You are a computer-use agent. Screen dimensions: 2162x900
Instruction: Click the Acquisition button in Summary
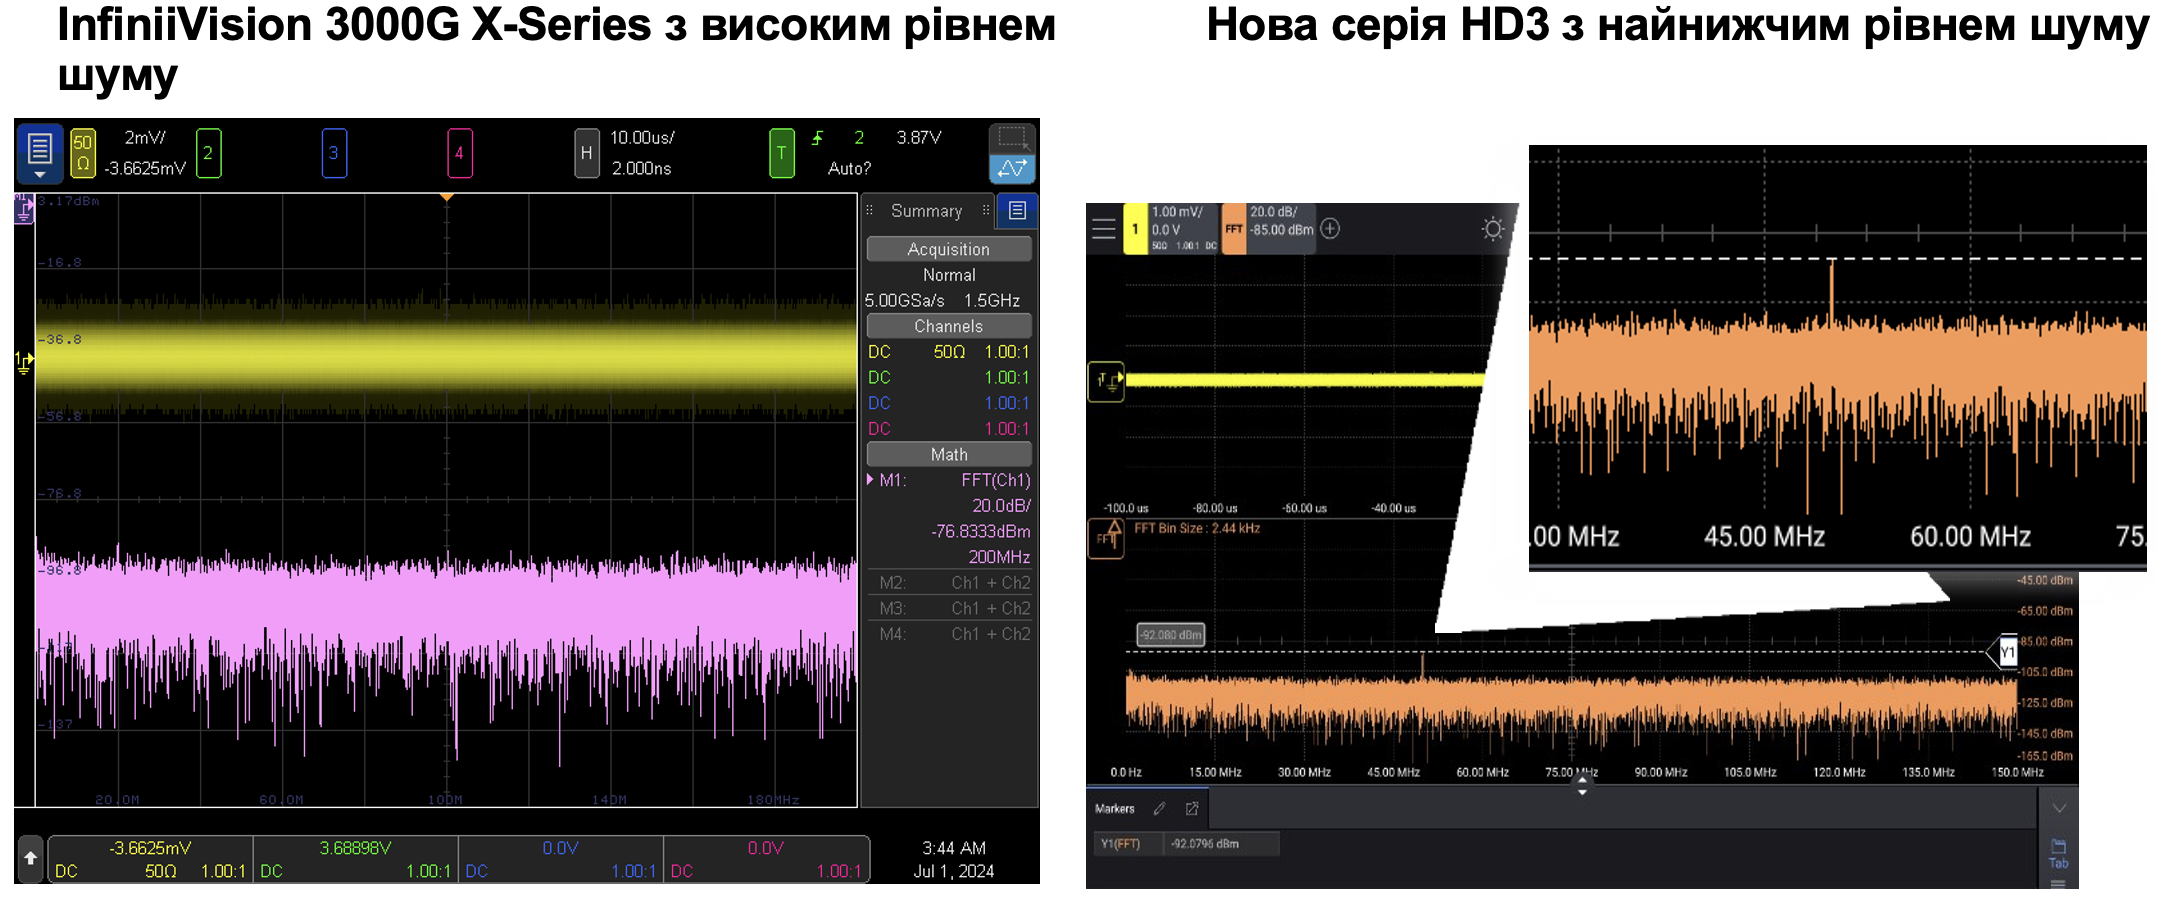948,249
